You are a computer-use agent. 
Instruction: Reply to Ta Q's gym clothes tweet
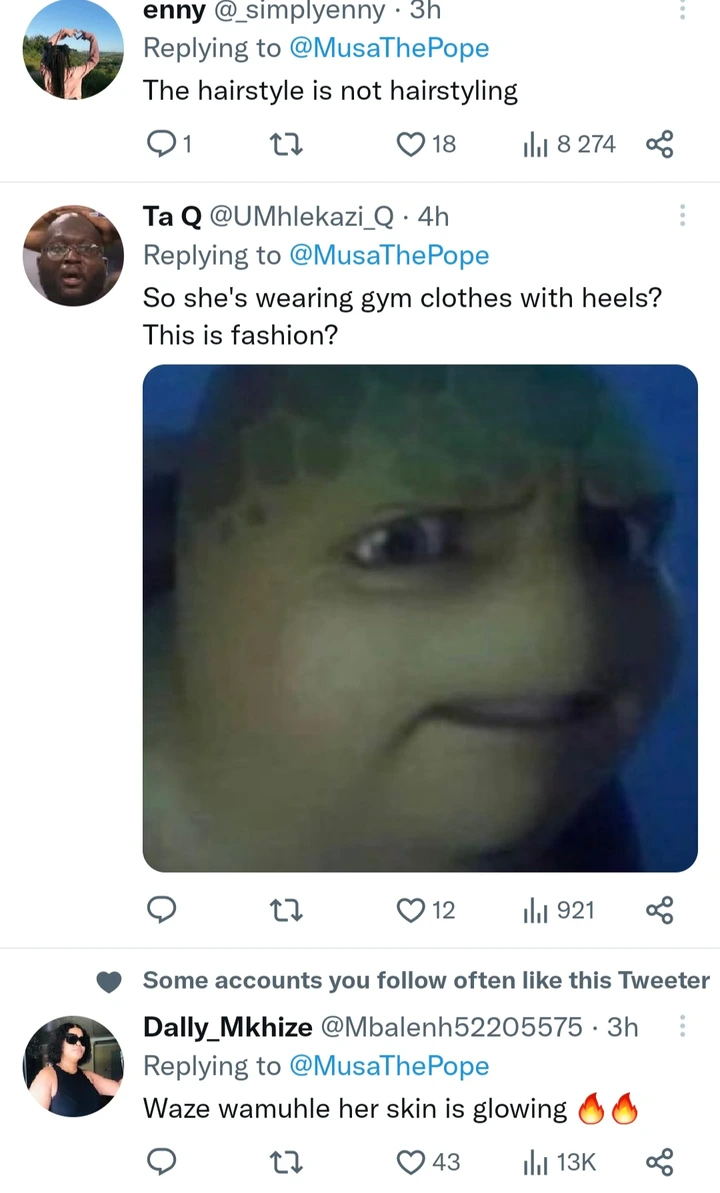click(161, 909)
